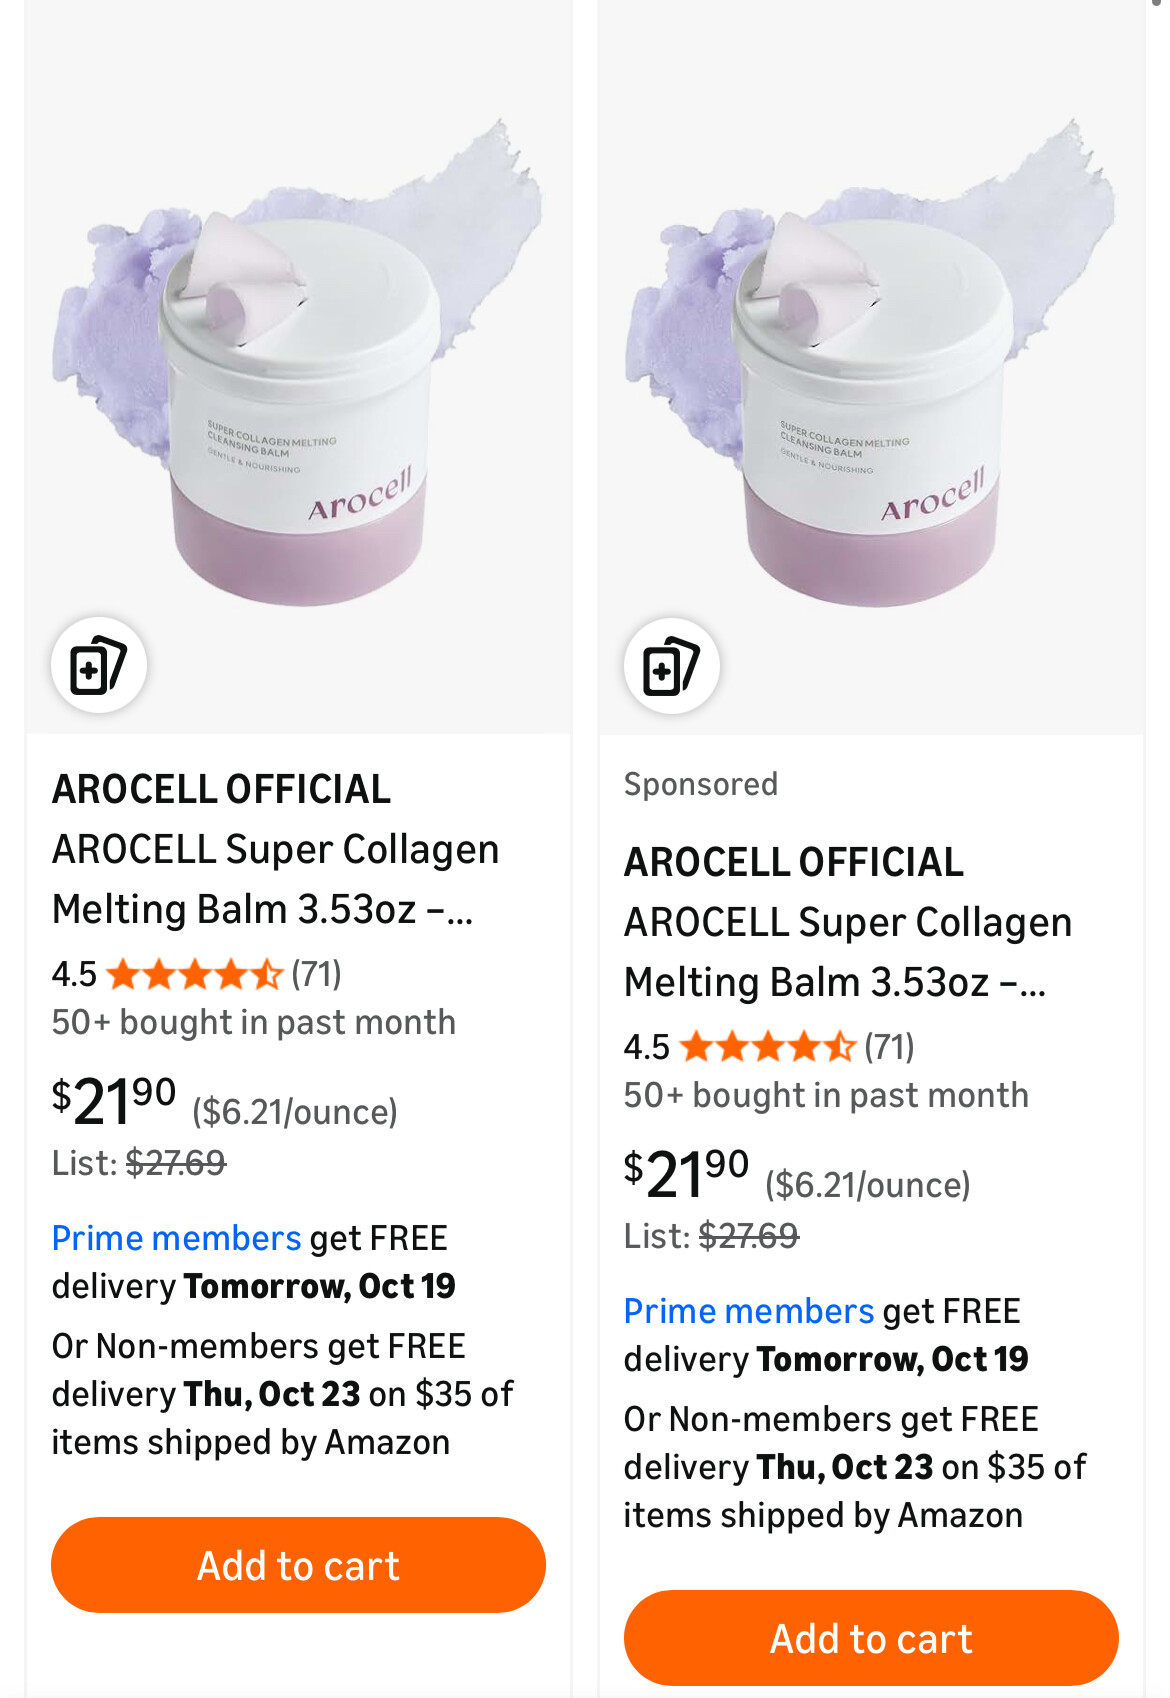Viewport: 1170px width, 1698px height.
Task: Open left Arocell cleansing balm product image
Action: 298,360
